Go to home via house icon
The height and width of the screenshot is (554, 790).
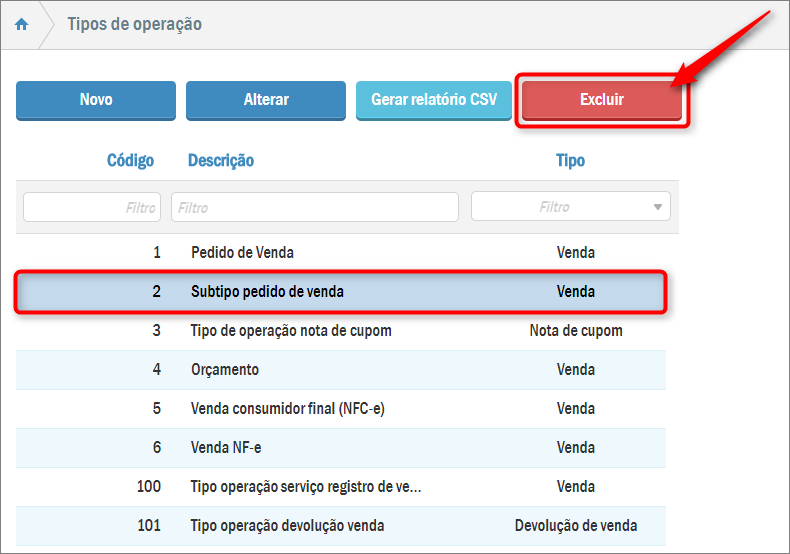21,24
